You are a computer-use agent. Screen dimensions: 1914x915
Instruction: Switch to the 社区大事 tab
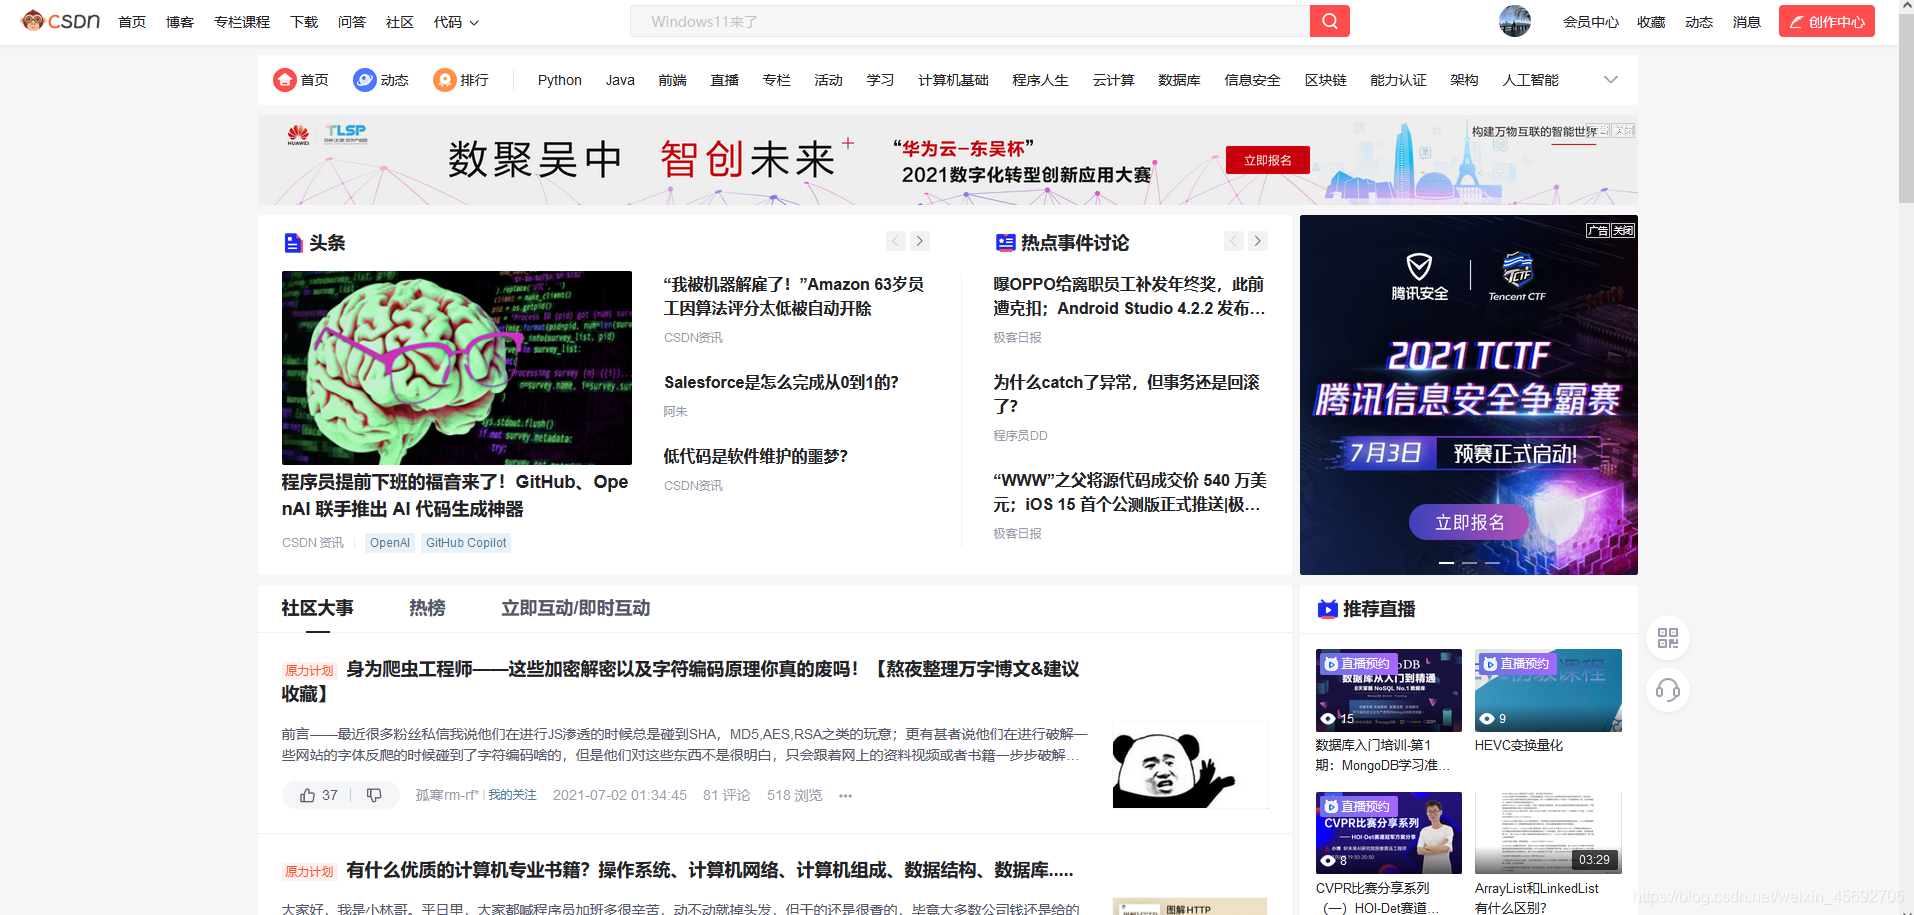tap(317, 608)
